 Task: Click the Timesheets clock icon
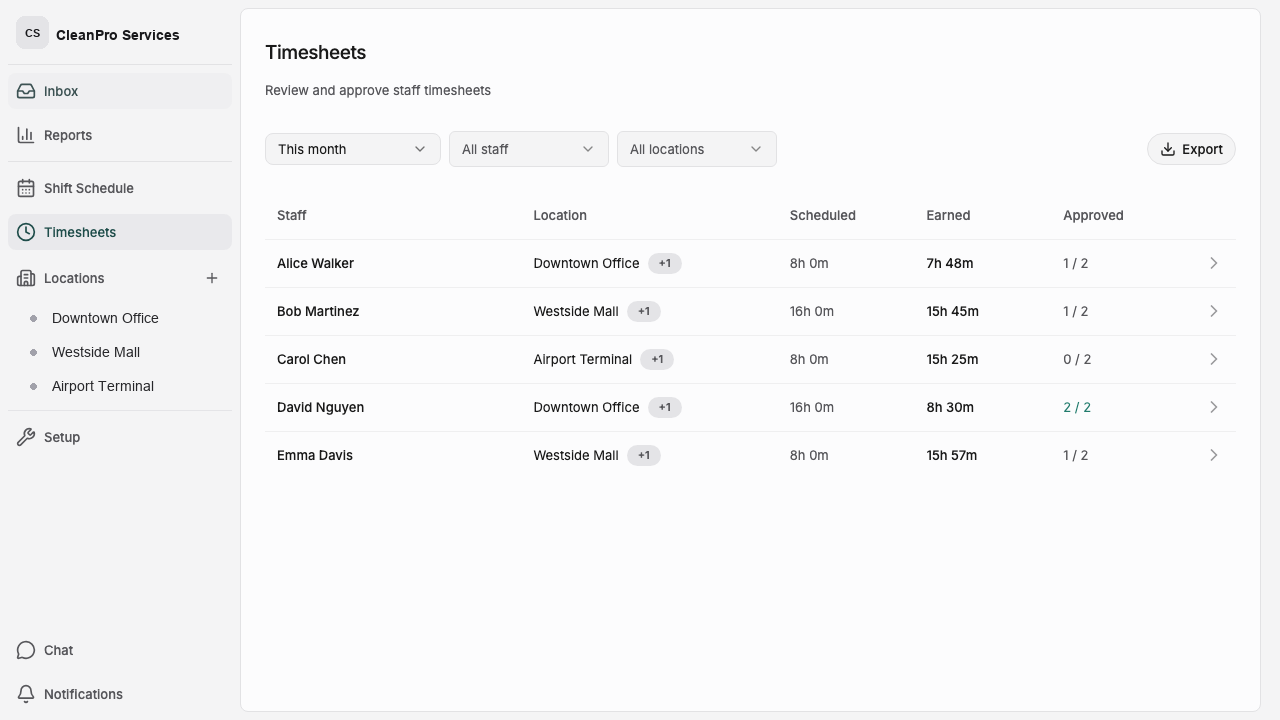pos(26,232)
